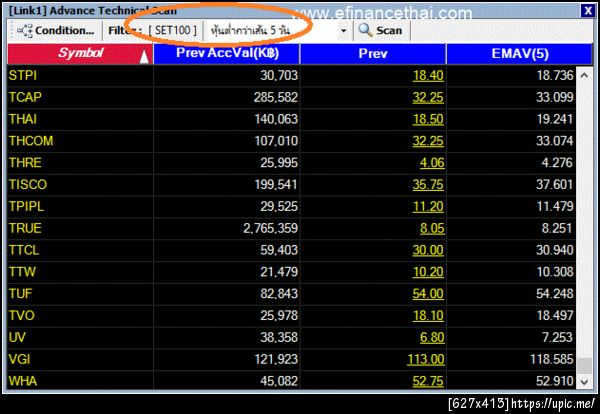
Task: Click the Symbol sort arrow triangle
Action: point(144,57)
